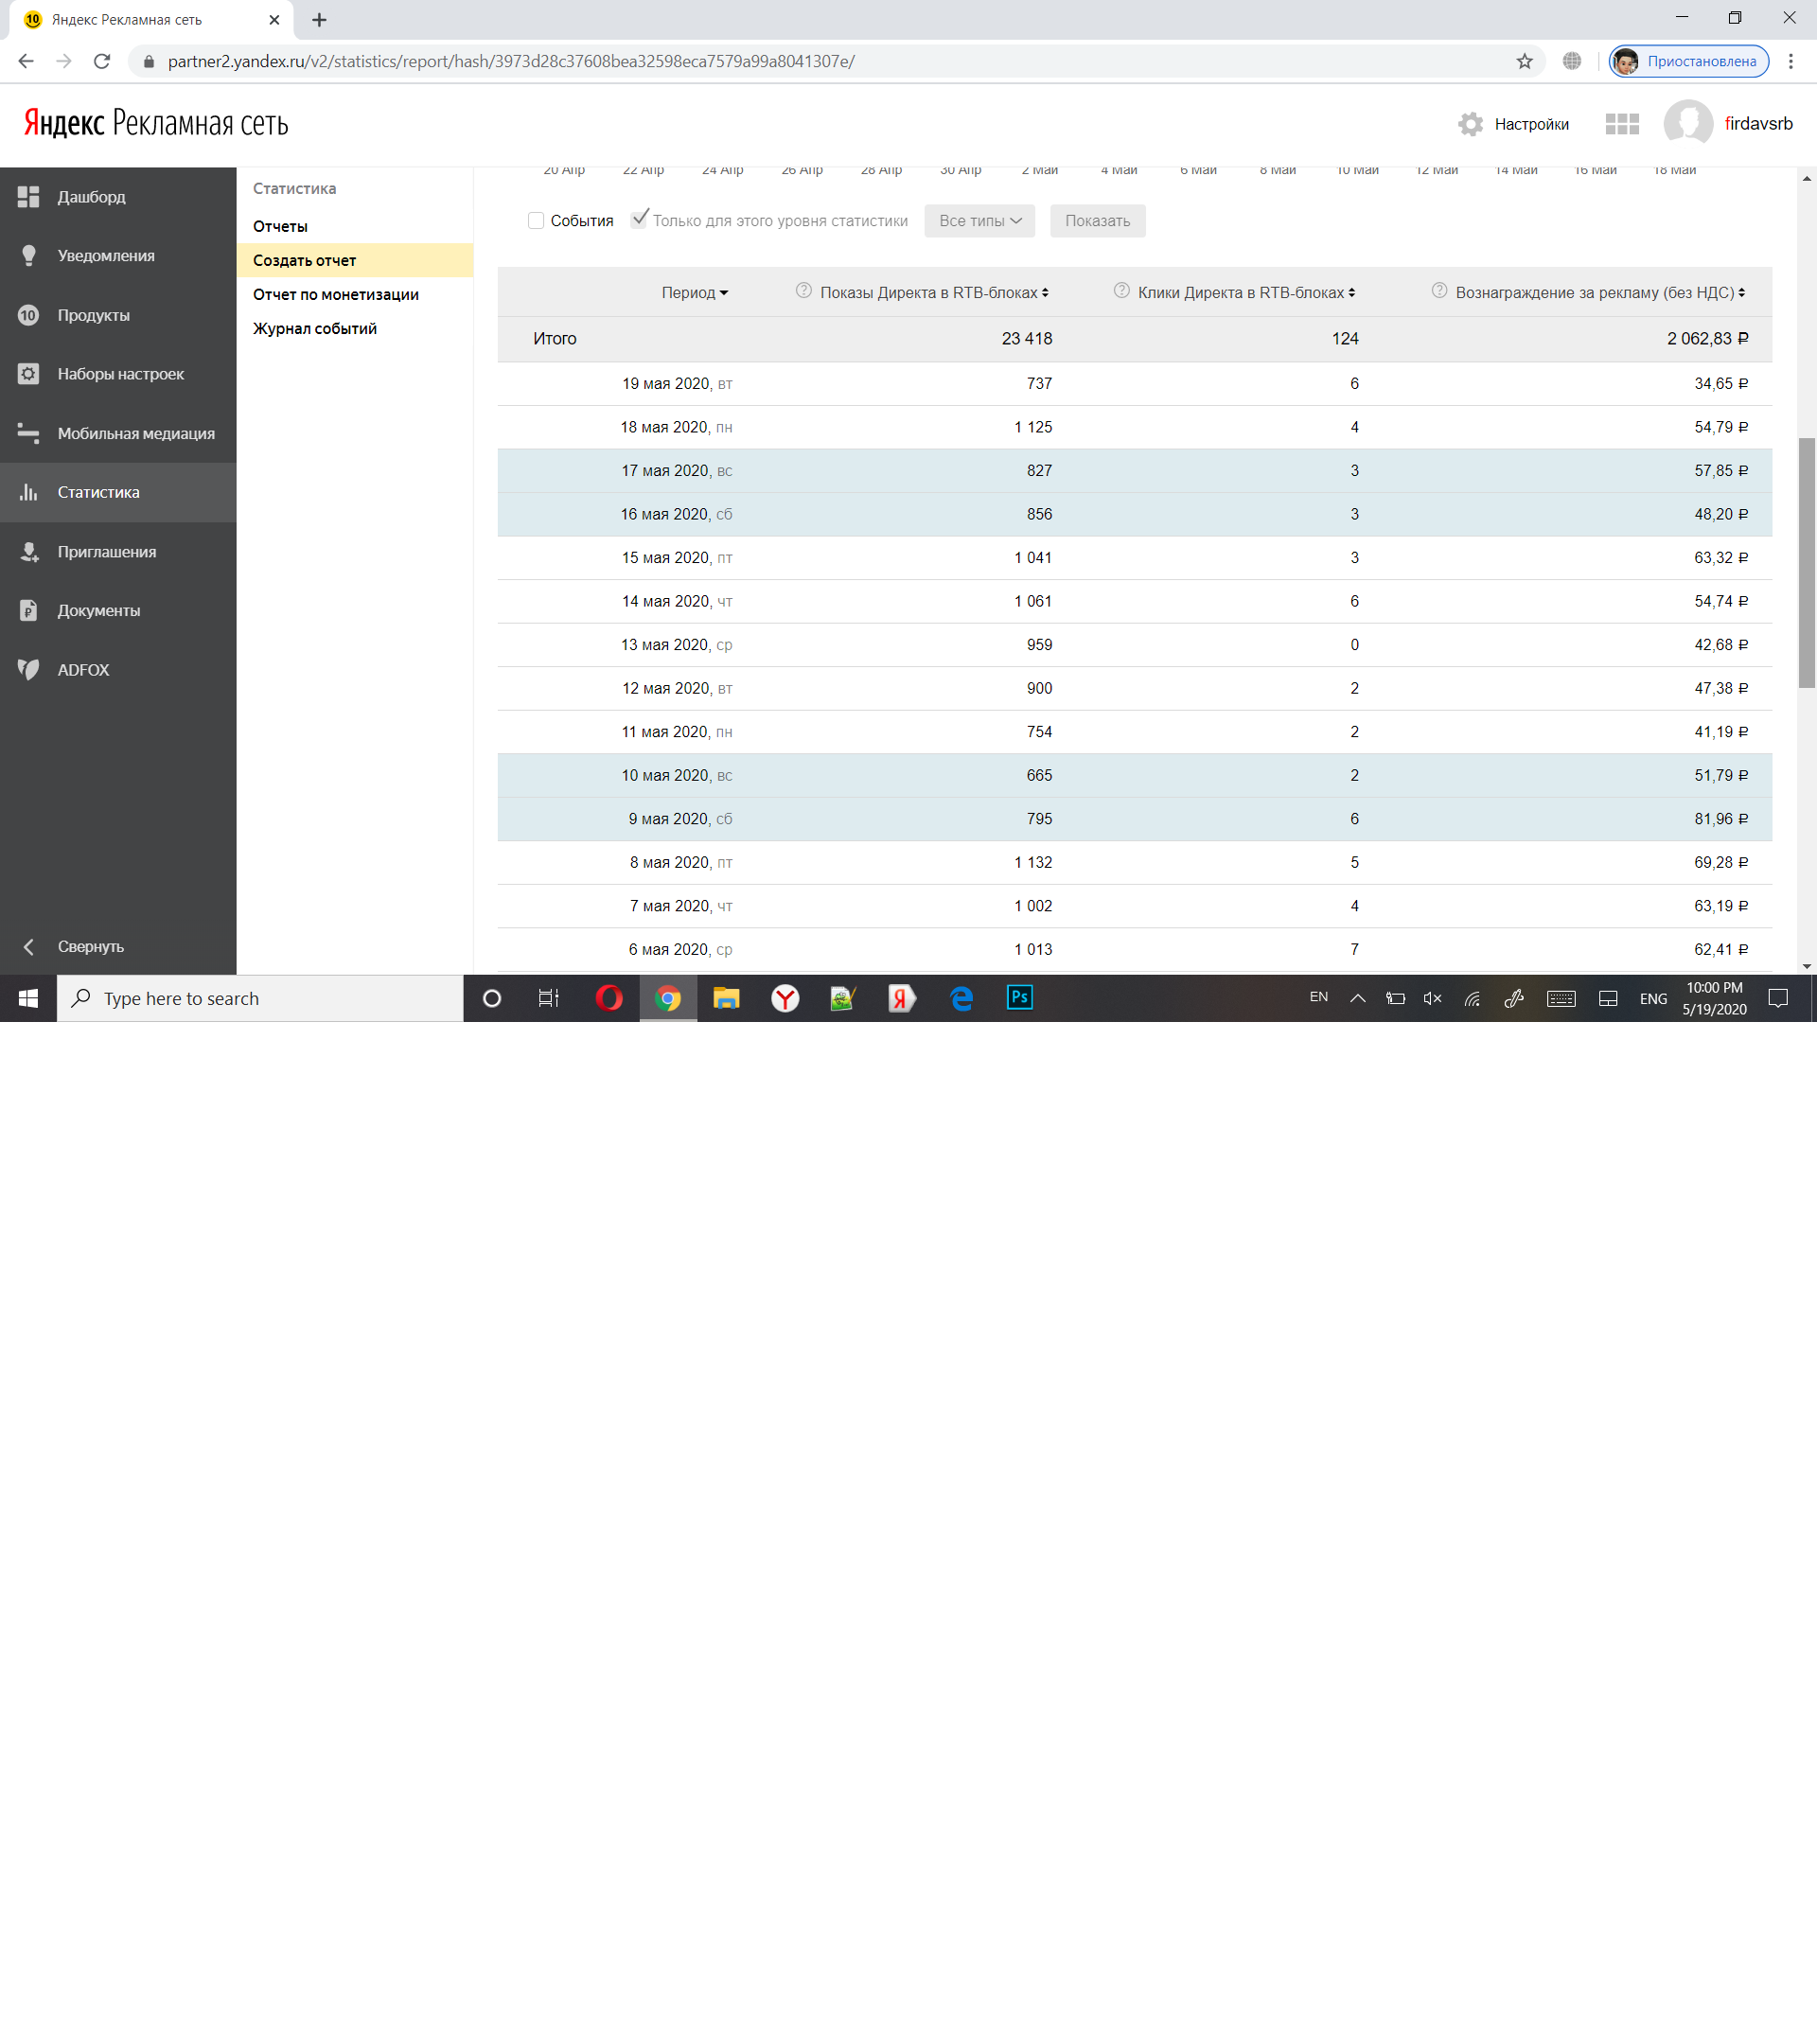Toggle Только для этого уровня статистики checkbox
This screenshot has width=1817, height=2044.
(639, 220)
